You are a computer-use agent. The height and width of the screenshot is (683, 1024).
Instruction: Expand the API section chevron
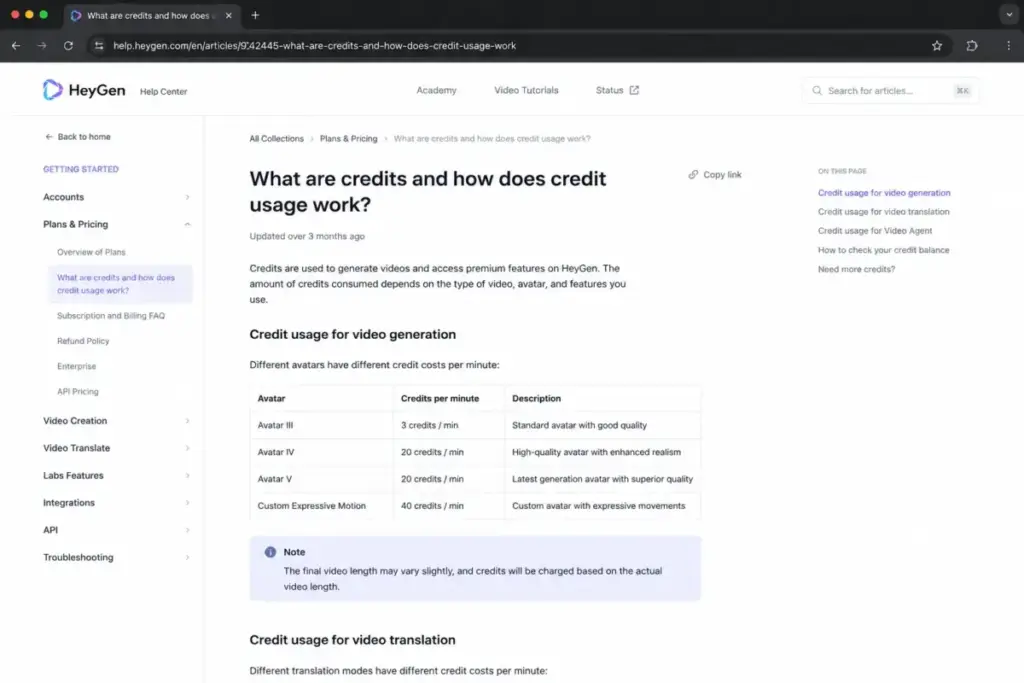pyautogui.click(x=187, y=530)
